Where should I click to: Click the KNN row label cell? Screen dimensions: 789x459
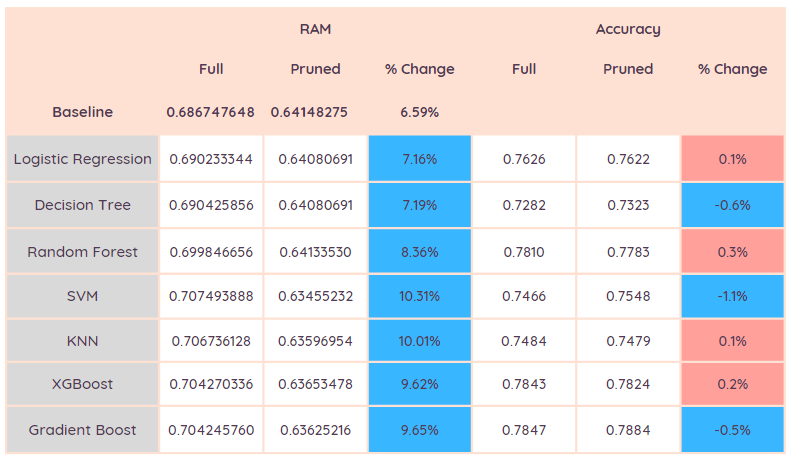pyautogui.click(x=82, y=342)
